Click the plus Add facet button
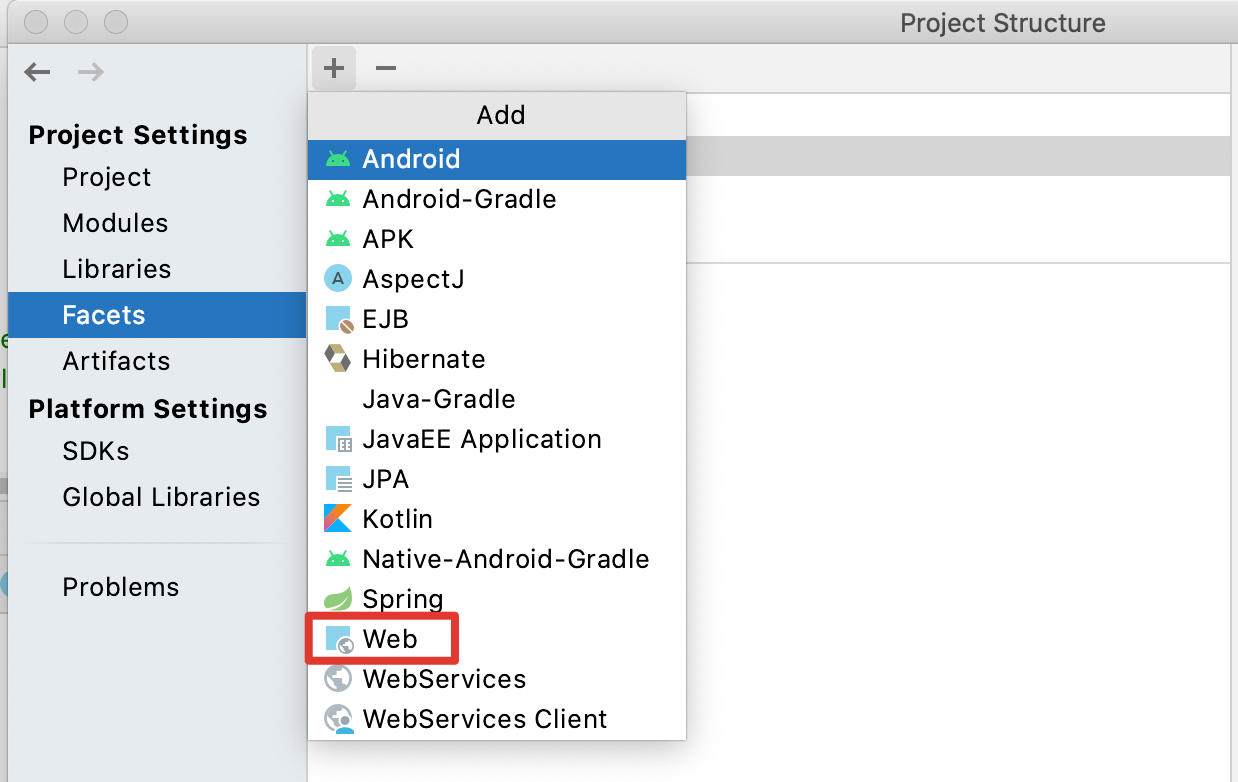This screenshot has height=782, width=1238. click(x=334, y=68)
